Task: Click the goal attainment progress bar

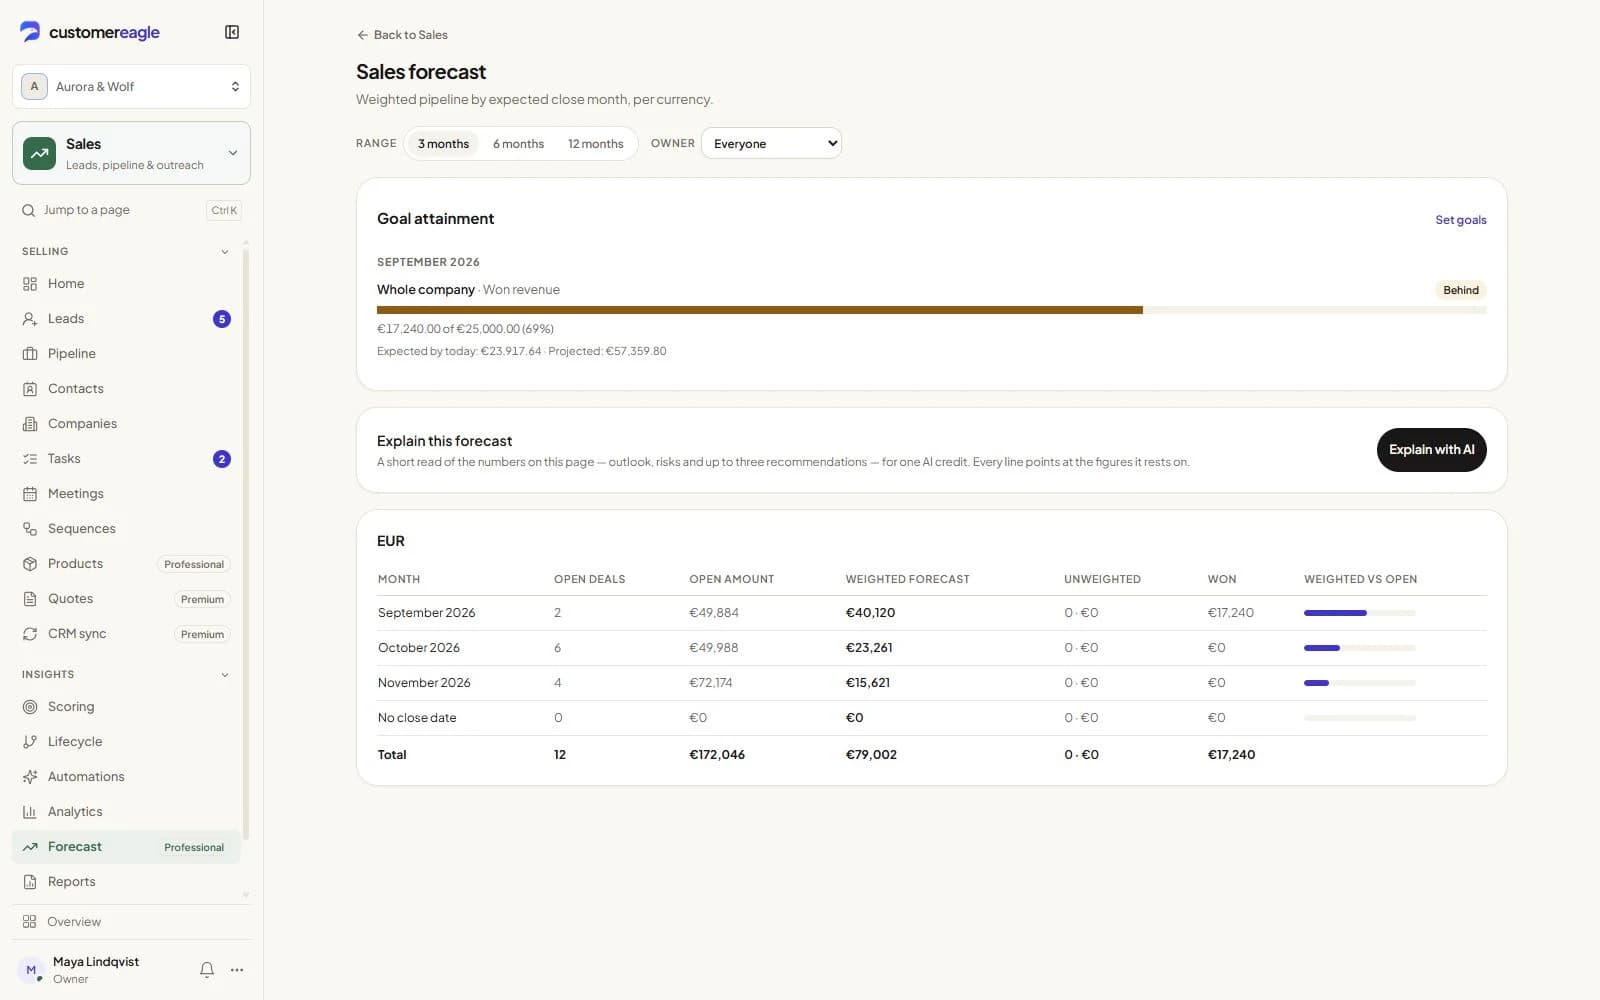Action: [x=931, y=310]
